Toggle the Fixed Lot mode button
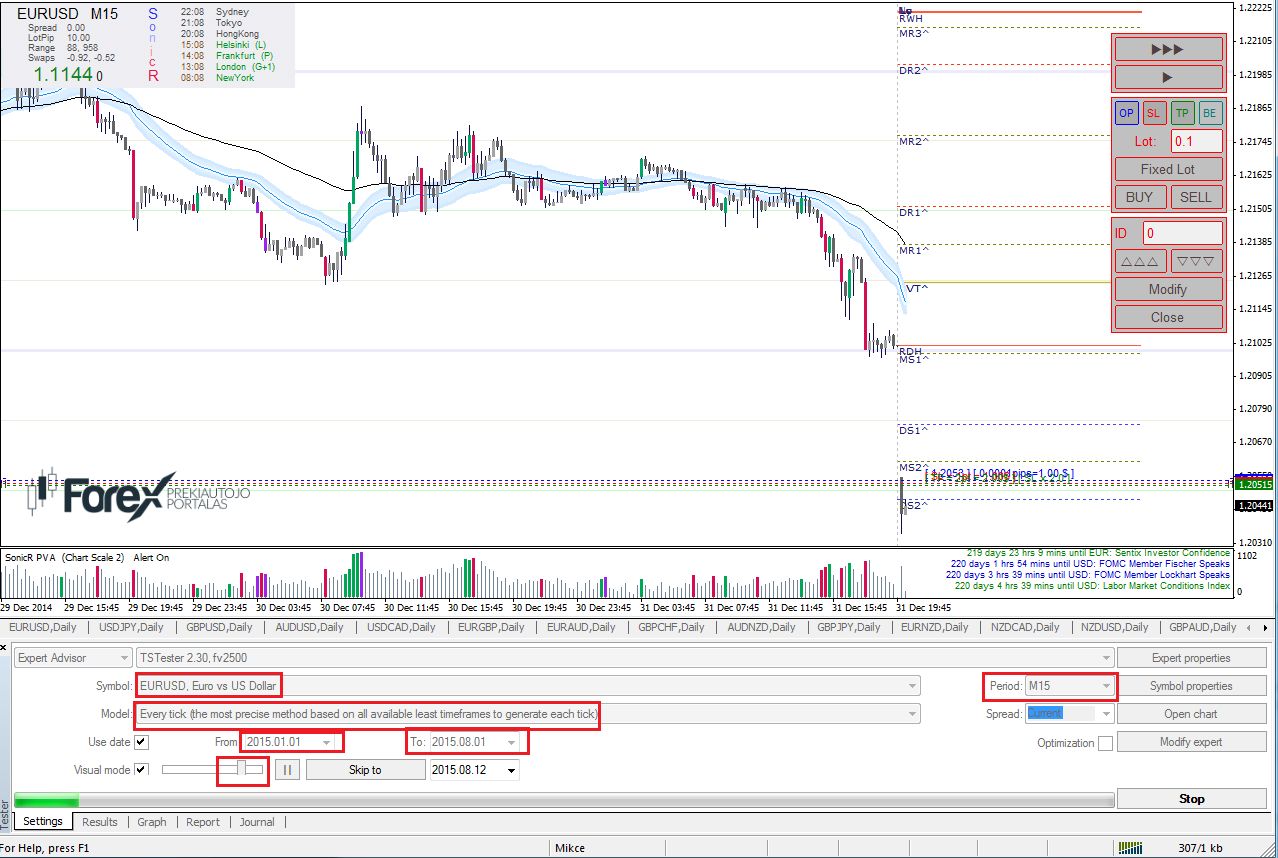This screenshot has width=1278, height=858. click(1168, 169)
